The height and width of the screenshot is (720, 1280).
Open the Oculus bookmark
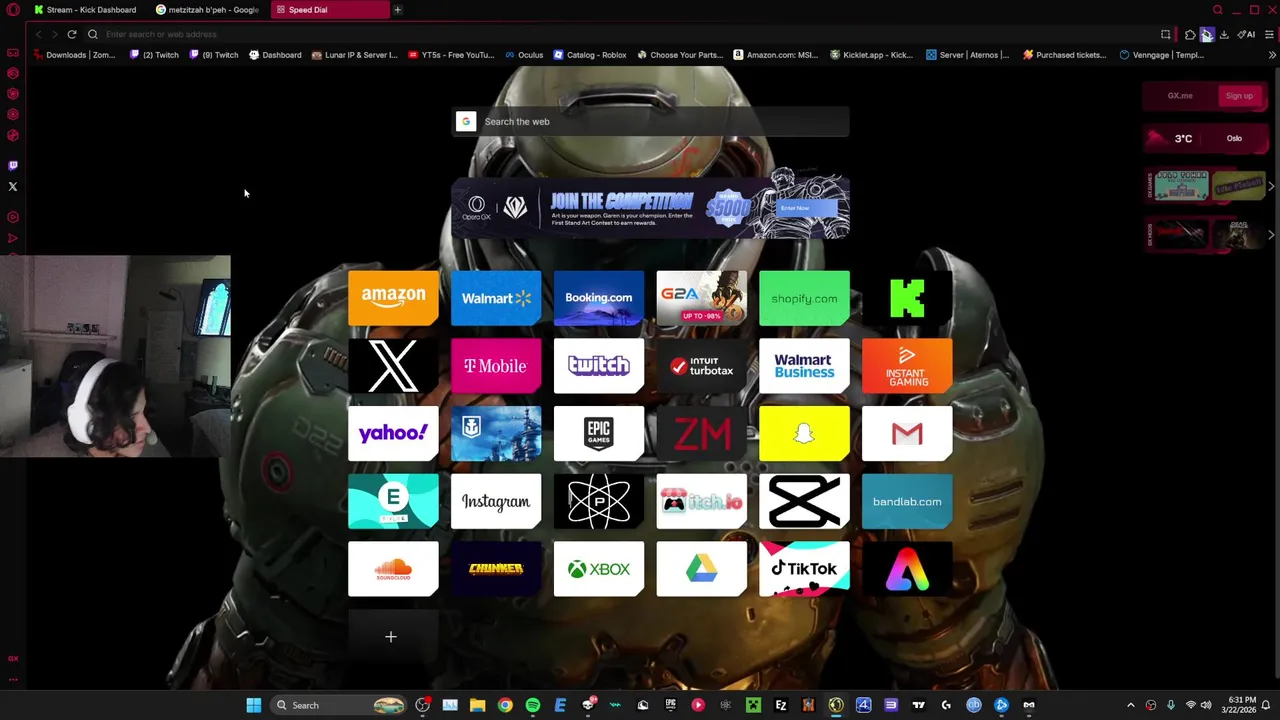(x=524, y=55)
